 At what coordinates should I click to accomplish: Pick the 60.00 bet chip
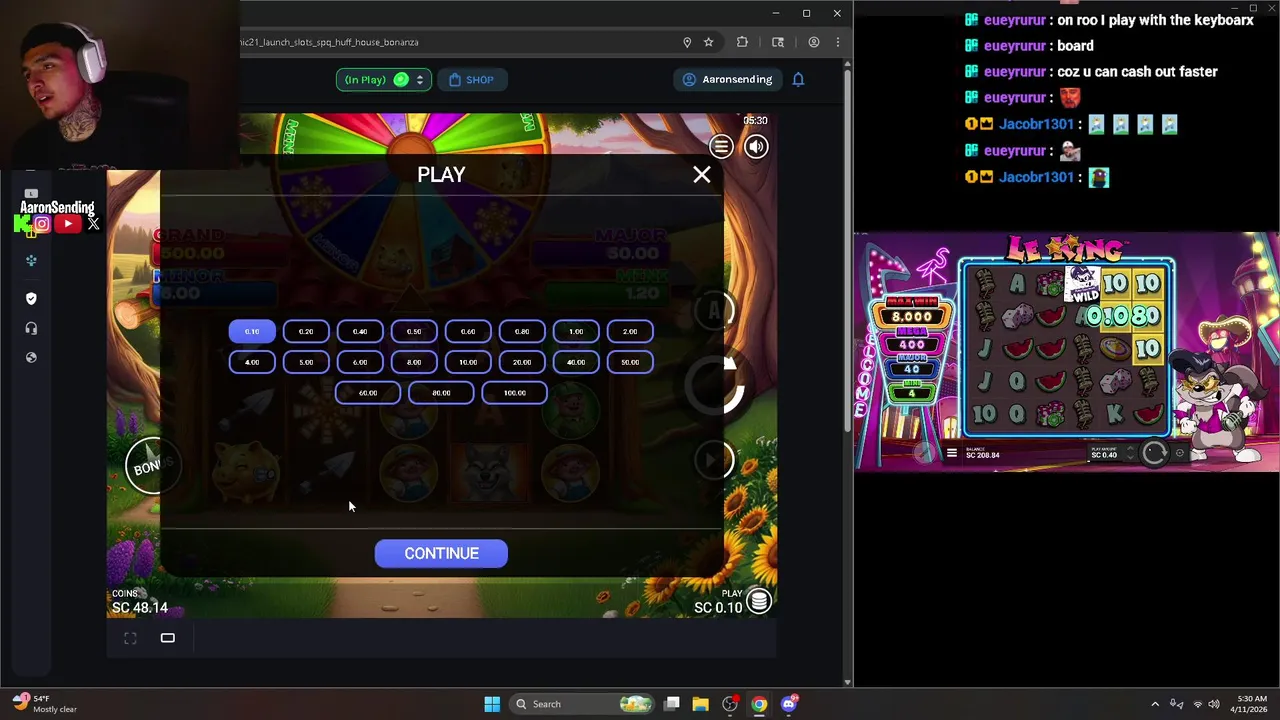368,393
